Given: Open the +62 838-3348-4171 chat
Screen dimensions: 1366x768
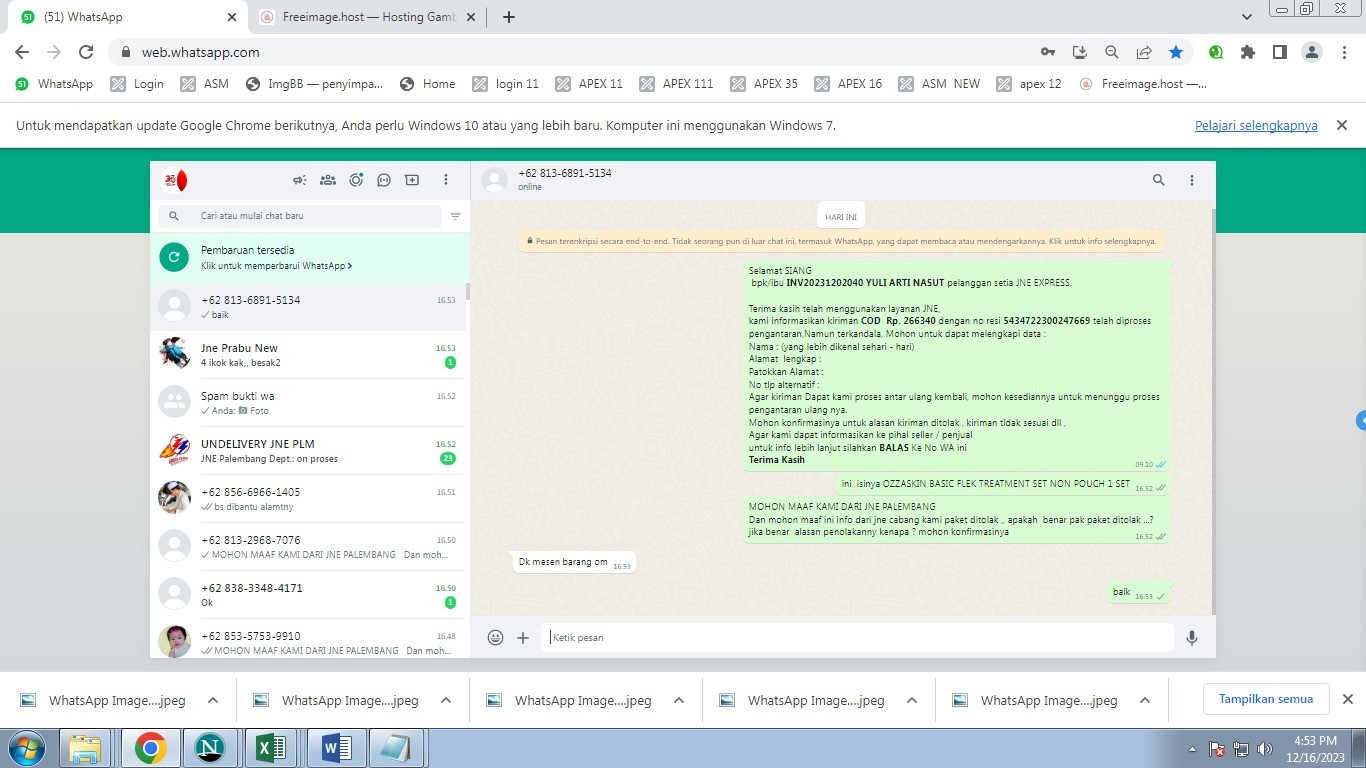Looking at the screenshot, I should point(308,595).
